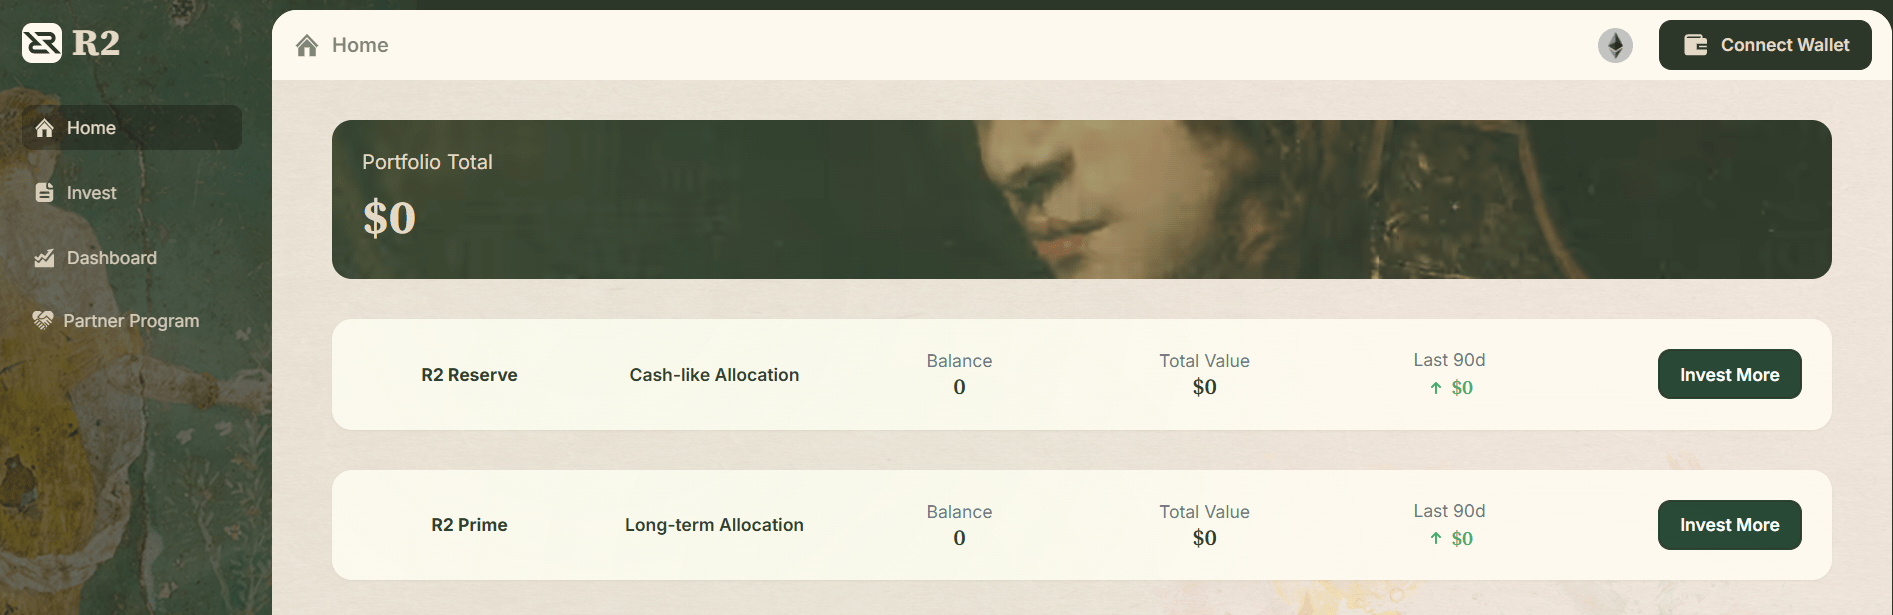Click the house icon in top breadcrumb
The height and width of the screenshot is (615, 1893).
(x=307, y=45)
